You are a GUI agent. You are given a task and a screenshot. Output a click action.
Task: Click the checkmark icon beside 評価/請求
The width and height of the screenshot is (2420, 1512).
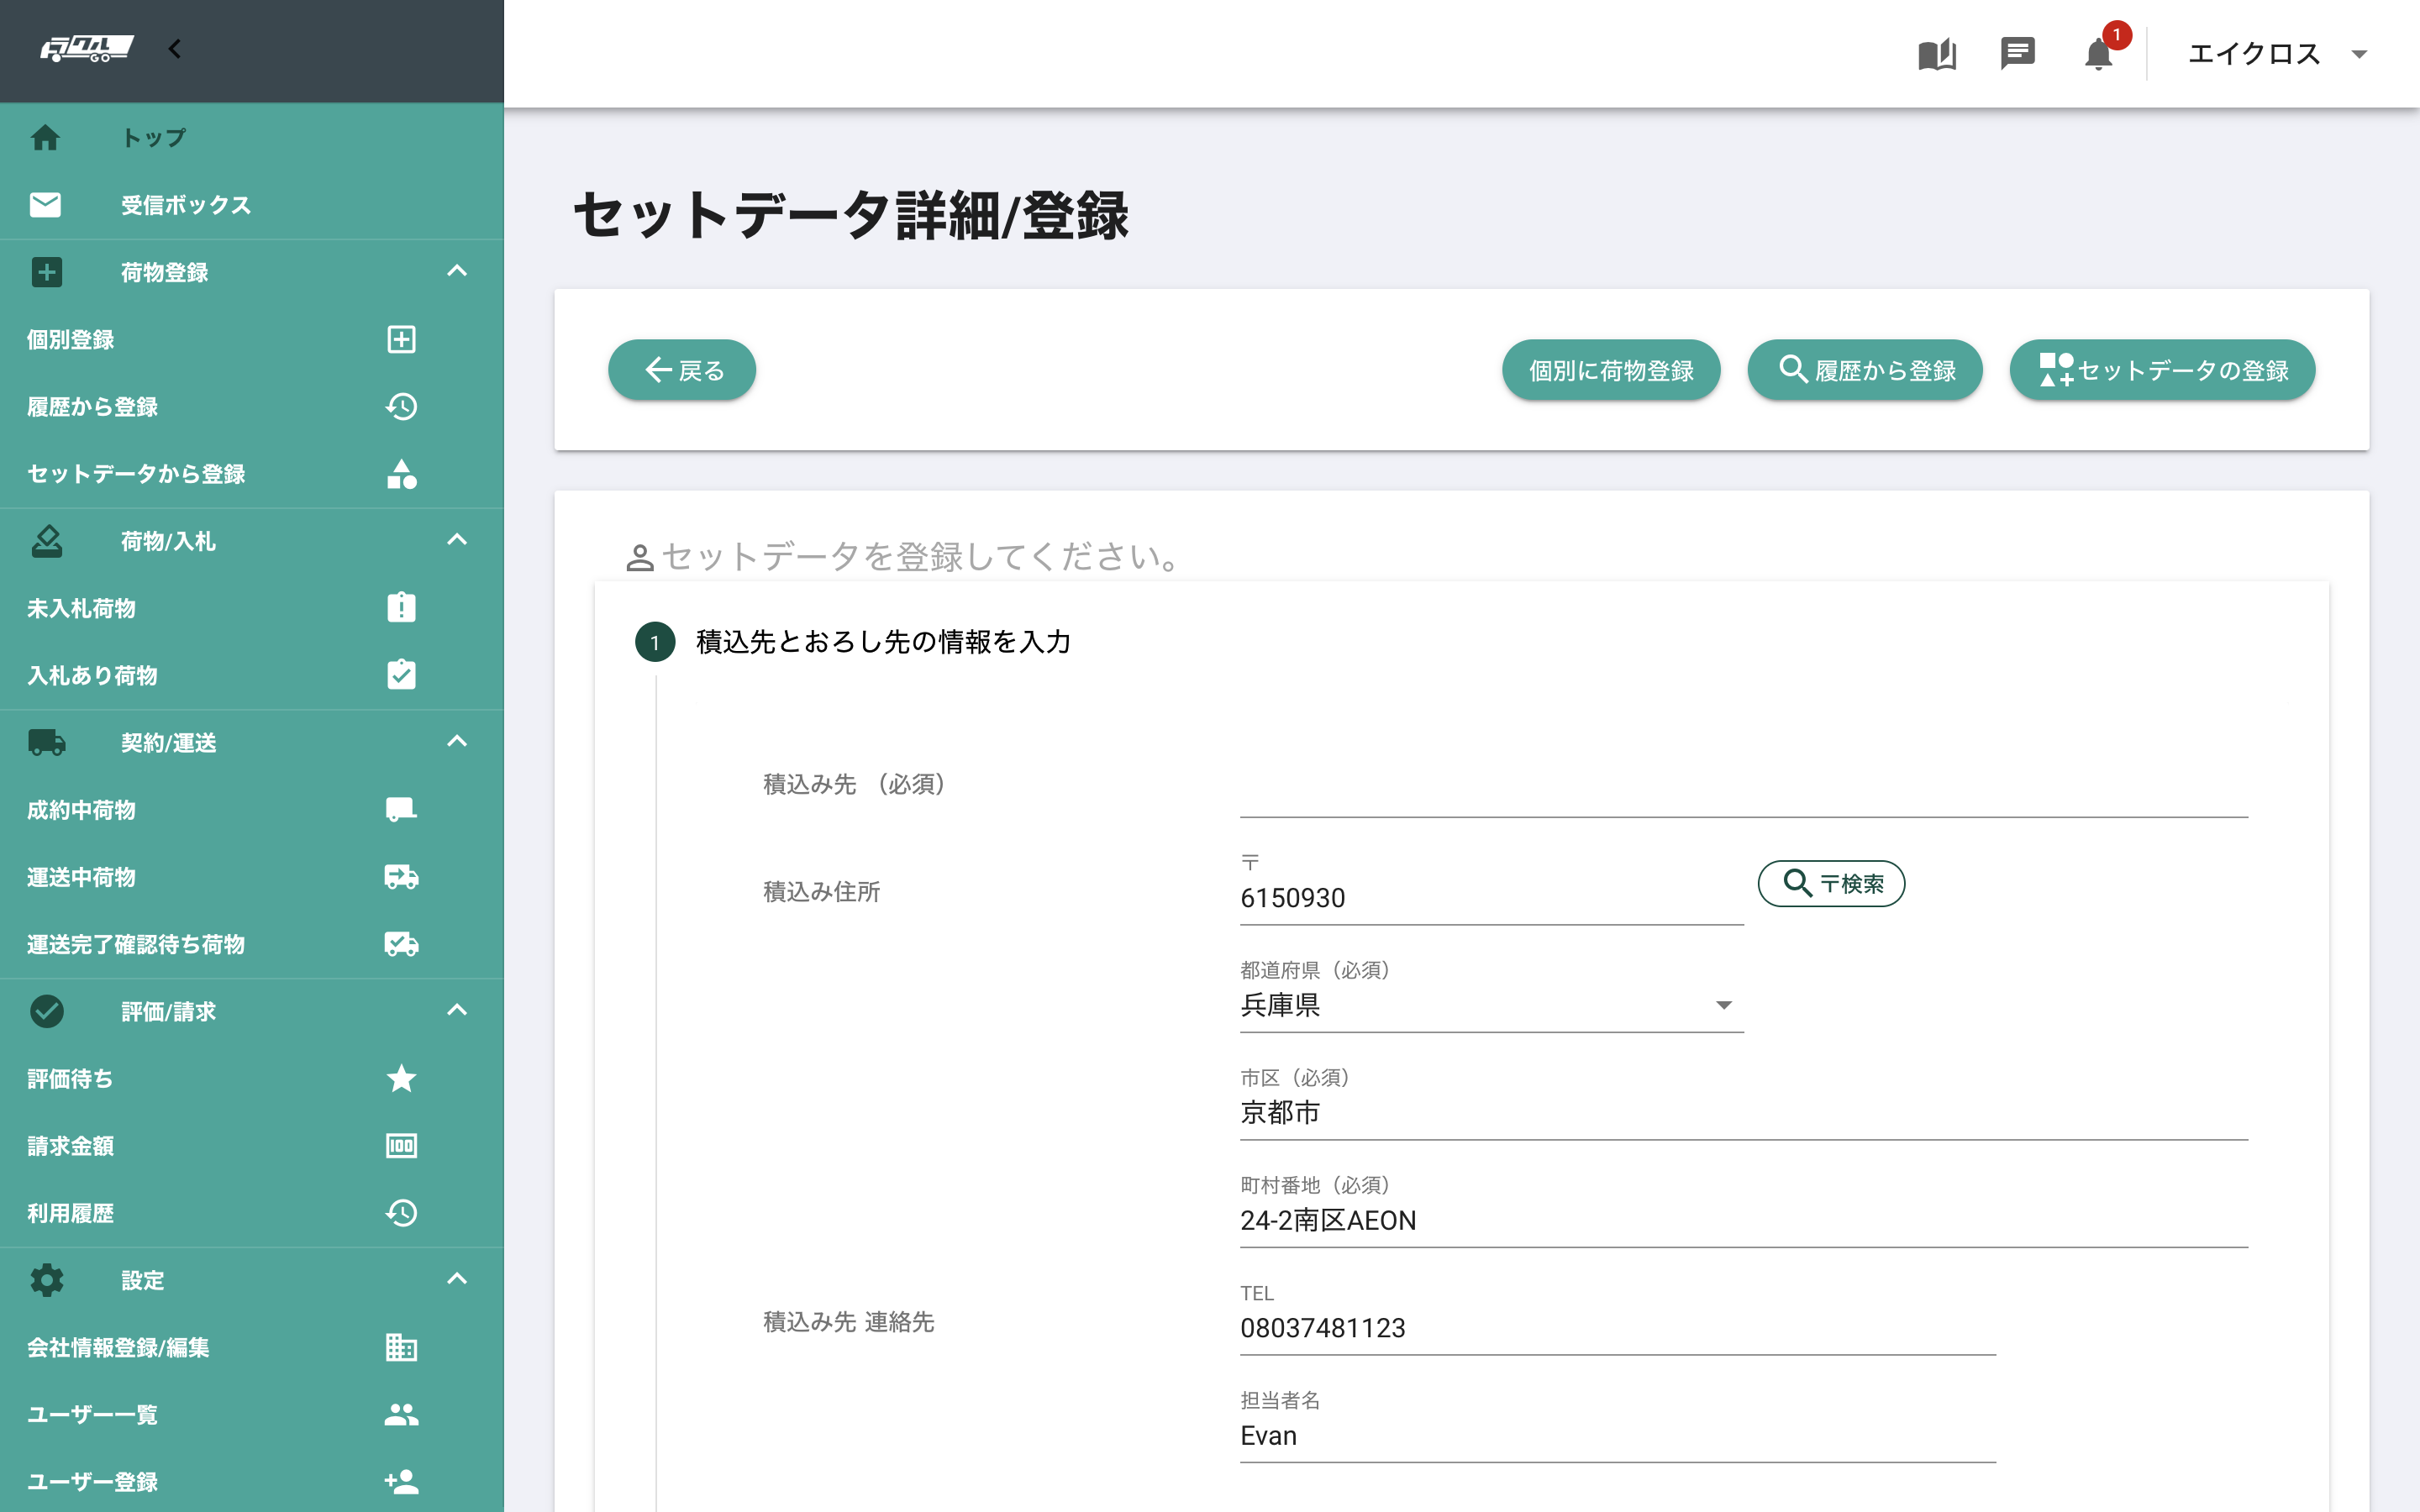tap(46, 1011)
